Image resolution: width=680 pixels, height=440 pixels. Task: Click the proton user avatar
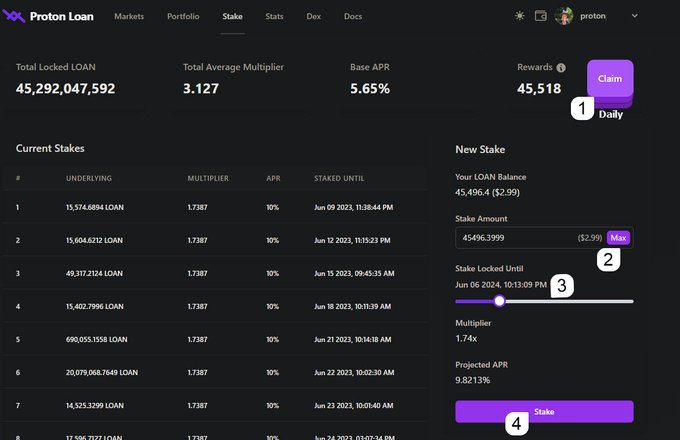click(x=564, y=16)
